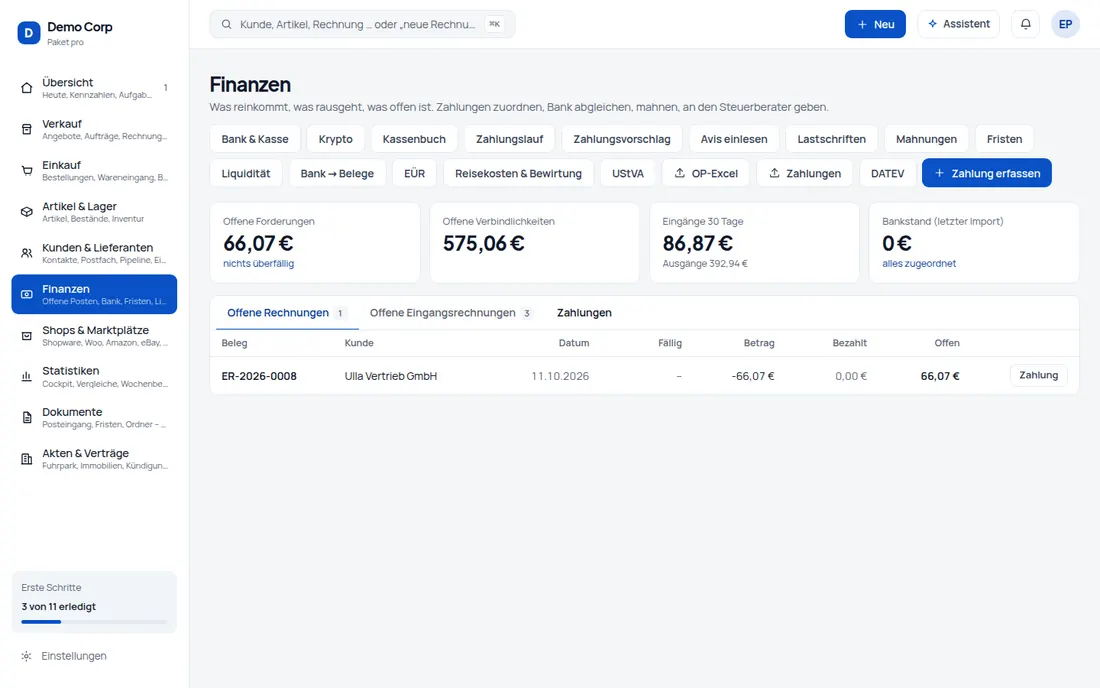Image resolution: width=1100 pixels, height=688 pixels.
Task: Open notifications with the bell icon
Action: tap(1026, 24)
